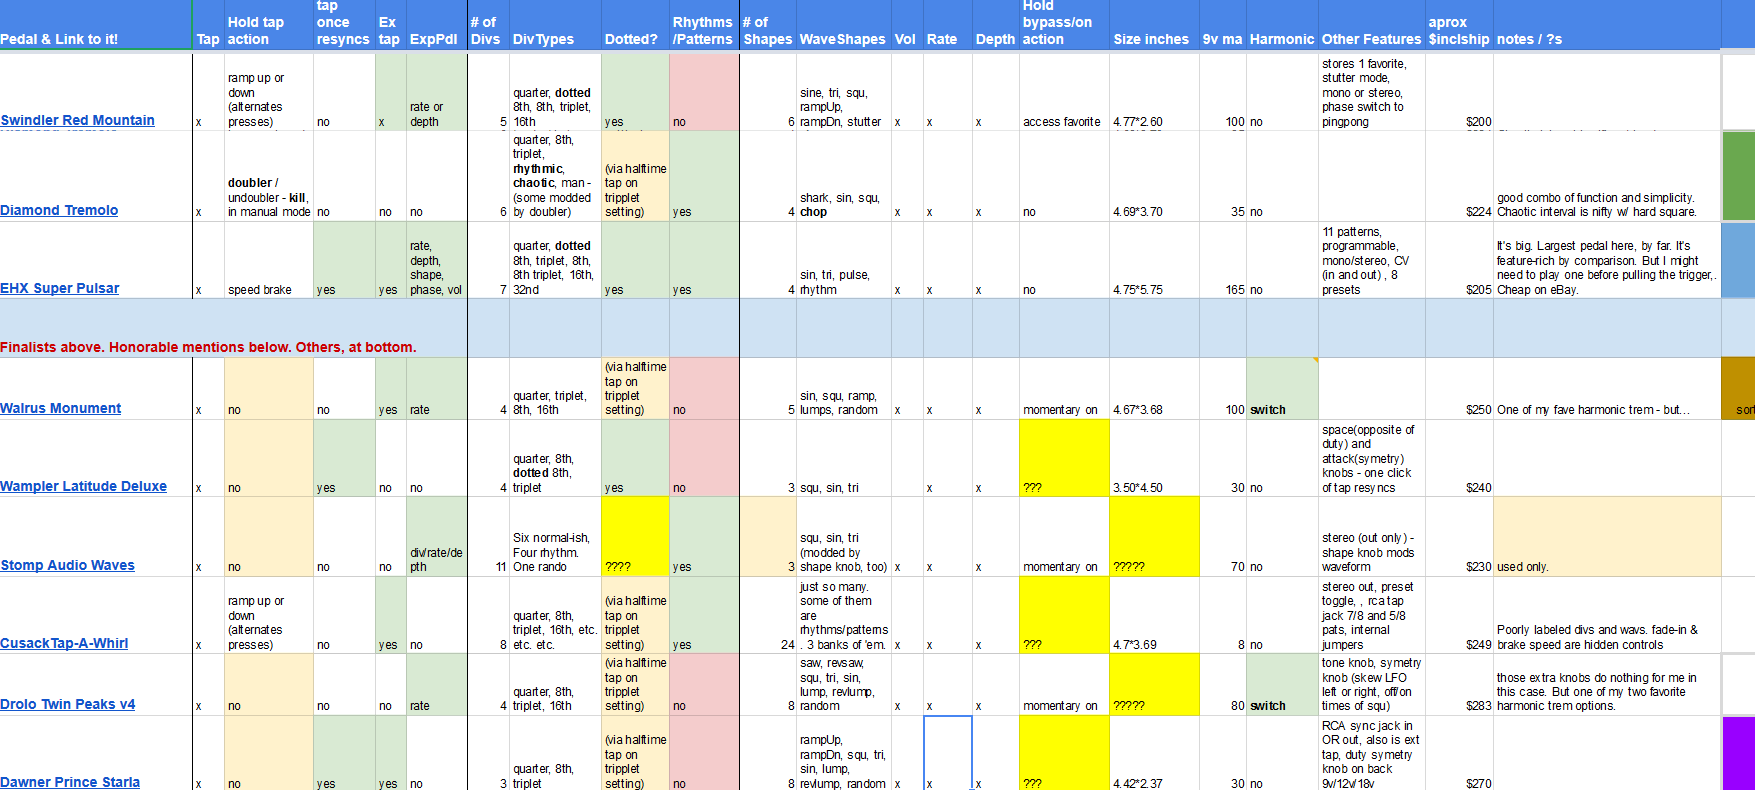Click the 'WaveShapes' column header
The width and height of the screenshot is (1755, 790).
843,25
